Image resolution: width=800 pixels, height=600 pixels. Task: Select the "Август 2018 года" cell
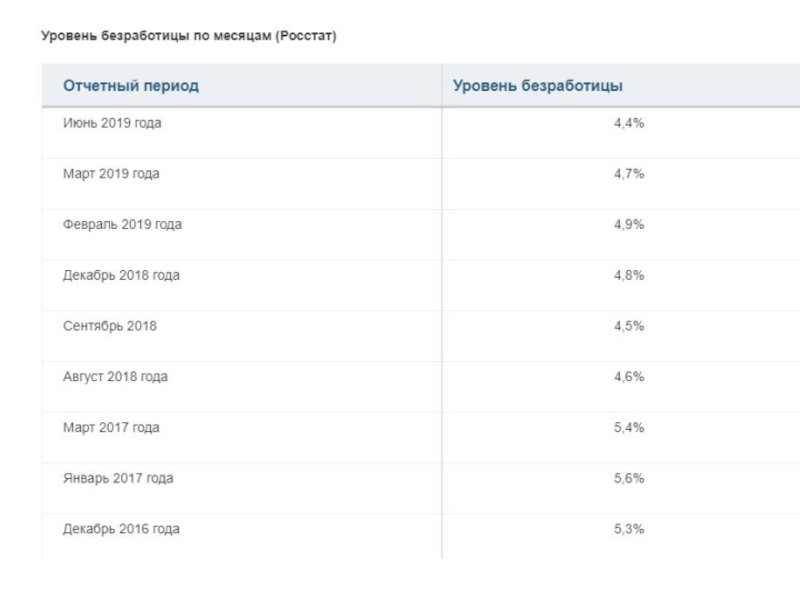[116, 377]
